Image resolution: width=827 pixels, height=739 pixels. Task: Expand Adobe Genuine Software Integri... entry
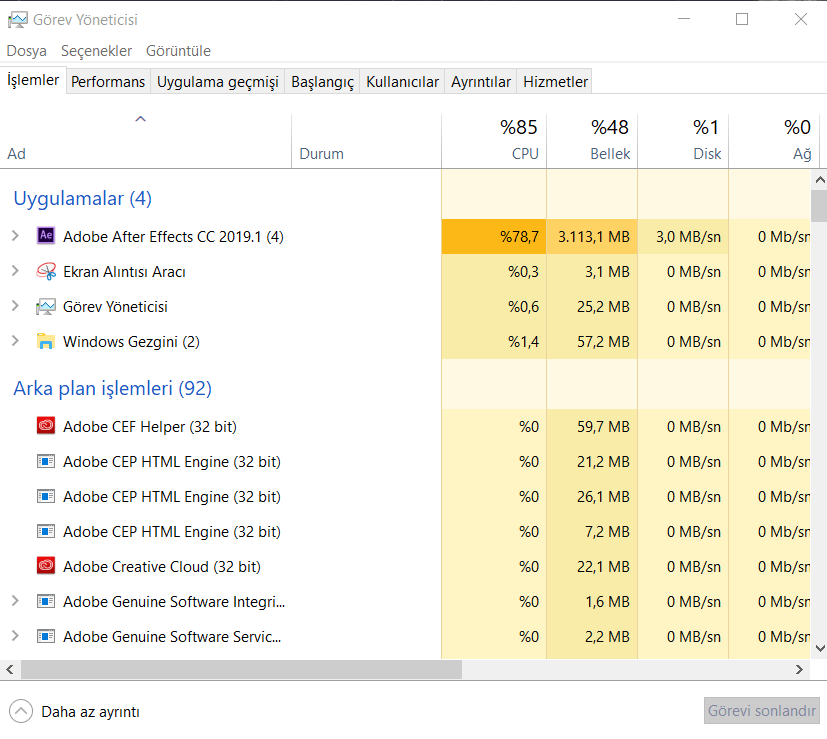point(15,601)
